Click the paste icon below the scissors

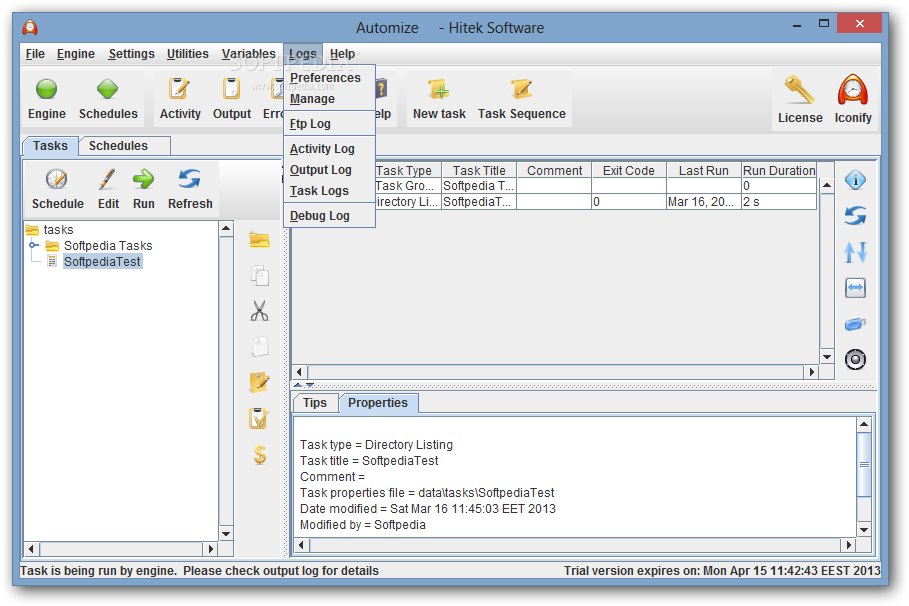(x=259, y=347)
